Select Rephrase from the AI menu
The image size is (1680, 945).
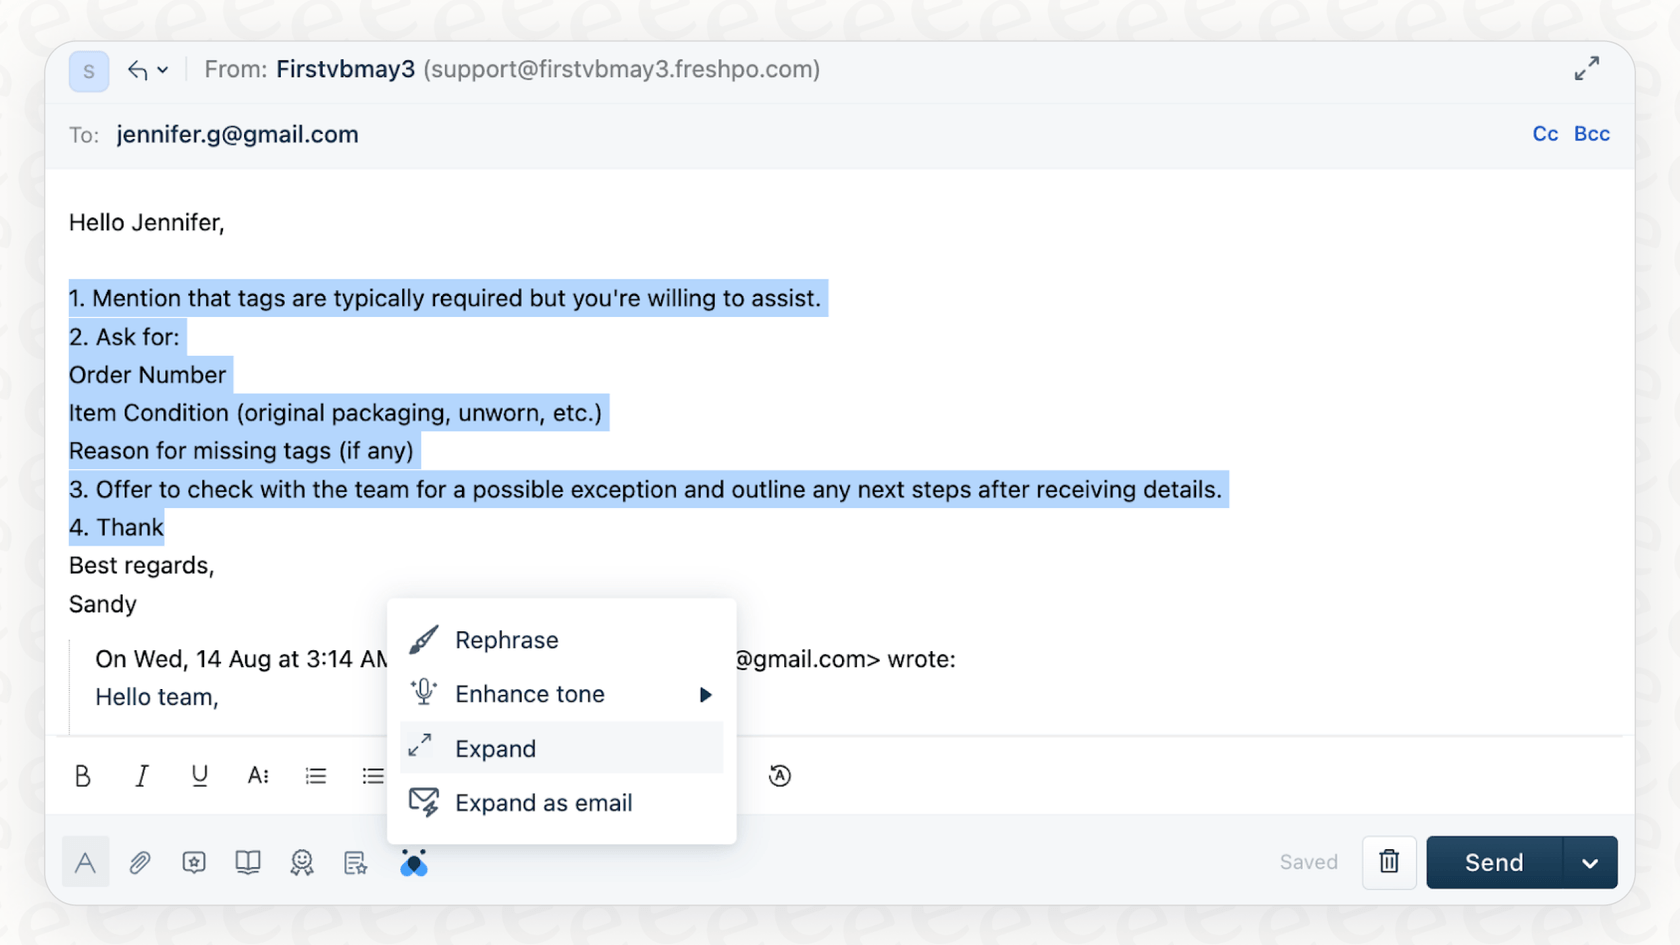click(506, 640)
